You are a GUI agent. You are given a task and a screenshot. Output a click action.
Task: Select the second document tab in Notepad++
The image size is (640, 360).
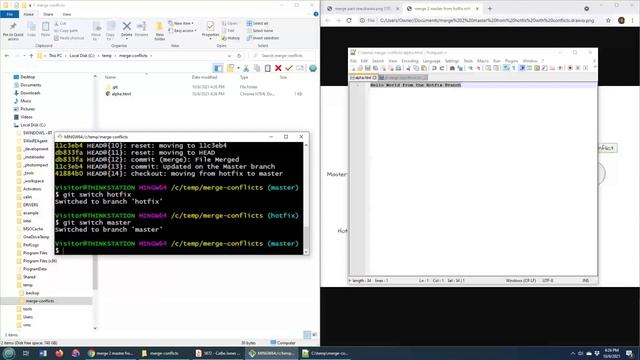click(x=402, y=78)
